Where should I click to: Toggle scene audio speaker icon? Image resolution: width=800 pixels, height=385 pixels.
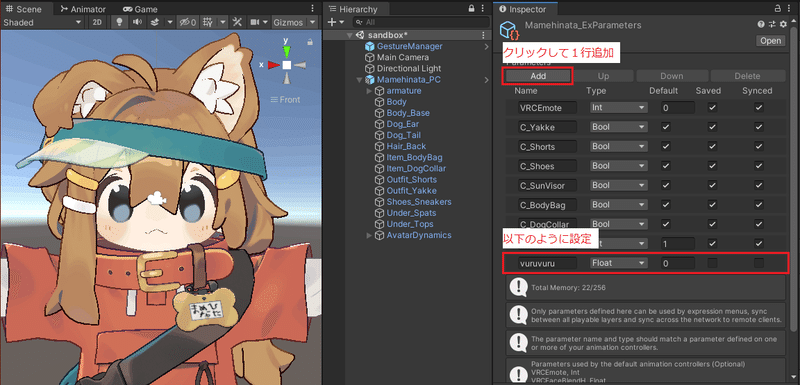pyautogui.click(x=137, y=22)
